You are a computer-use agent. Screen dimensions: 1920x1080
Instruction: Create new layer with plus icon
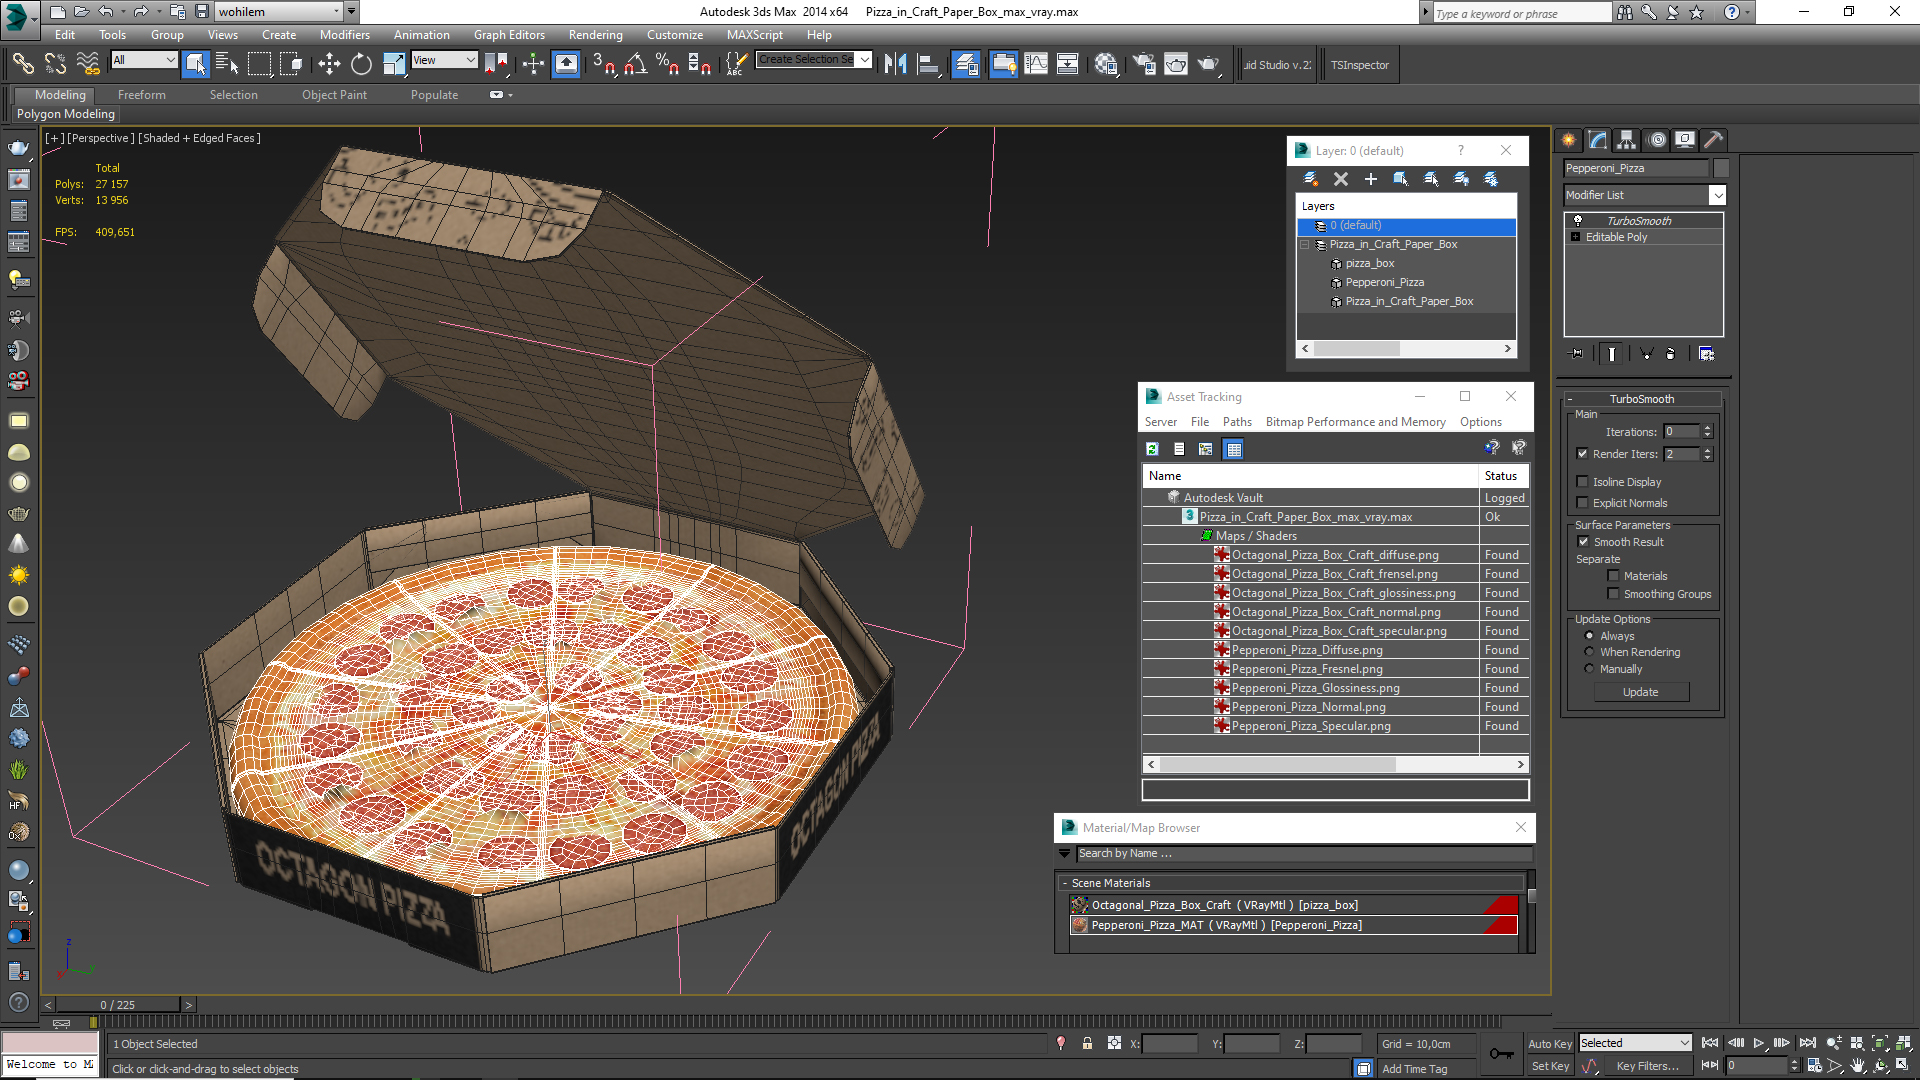pyautogui.click(x=1370, y=179)
